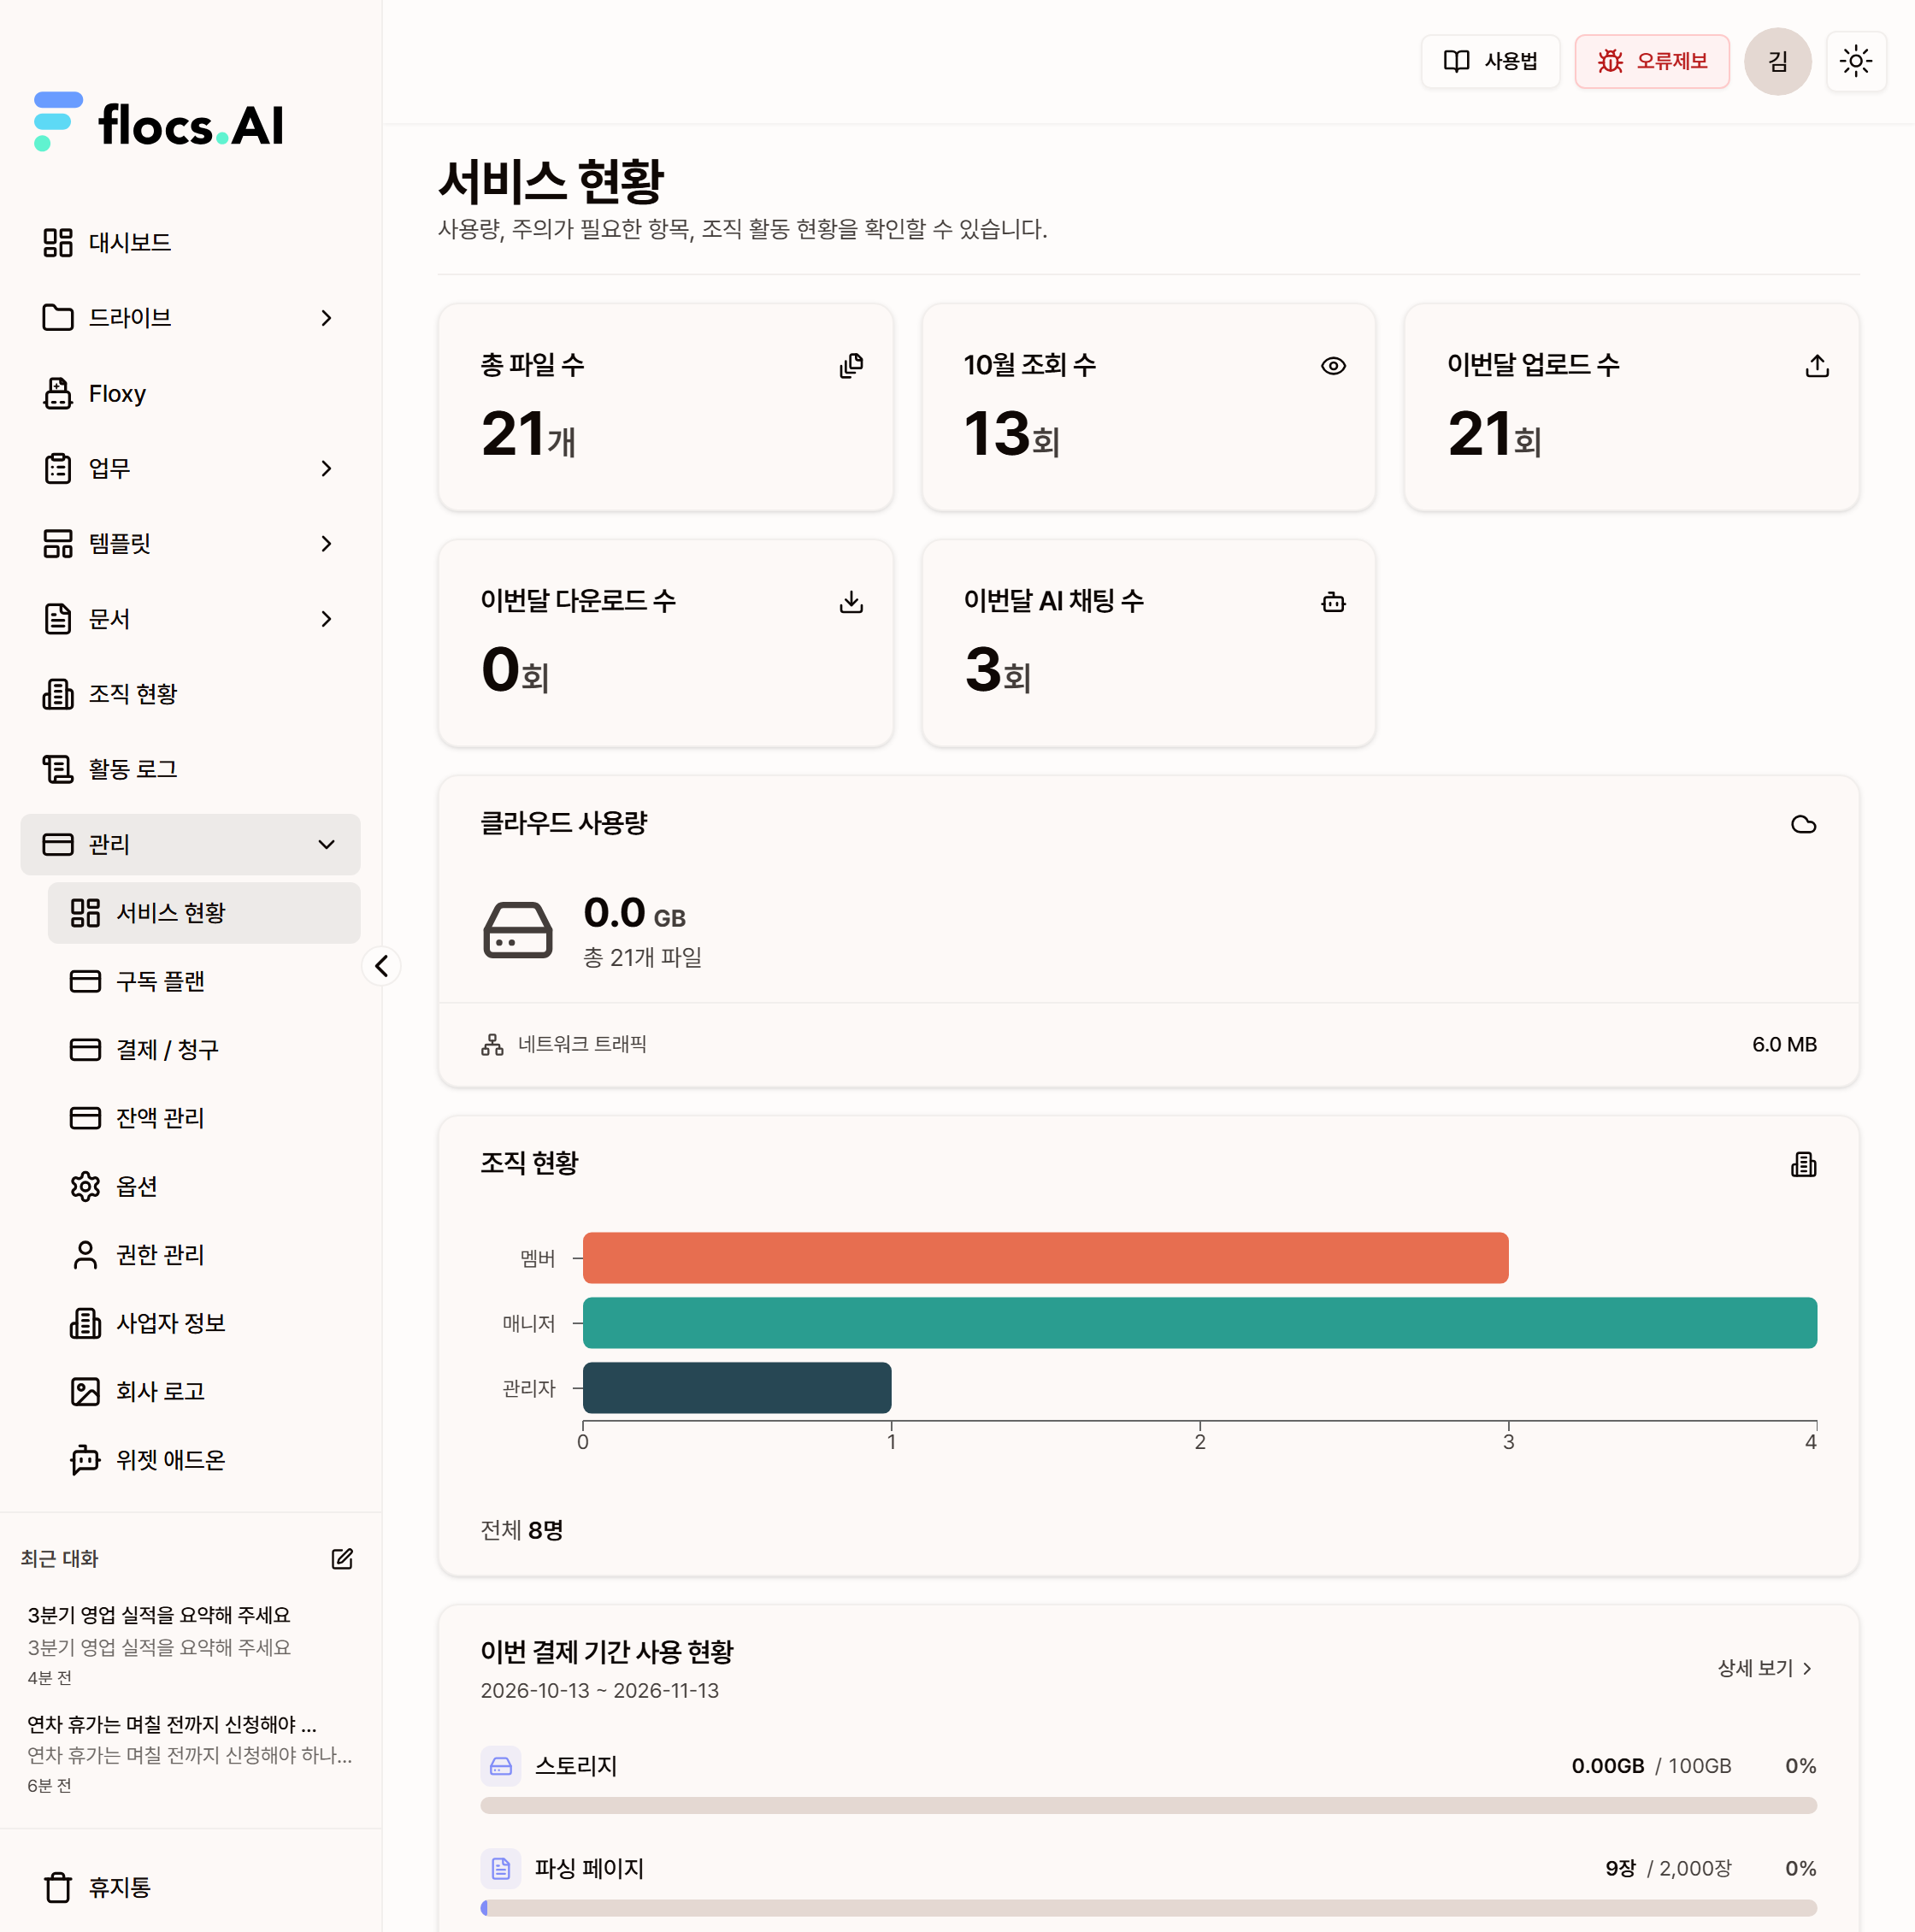Screen dimensions: 1915x1932
Task: Go to 권한 관리 in sidebar
Action: click(204, 1255)
